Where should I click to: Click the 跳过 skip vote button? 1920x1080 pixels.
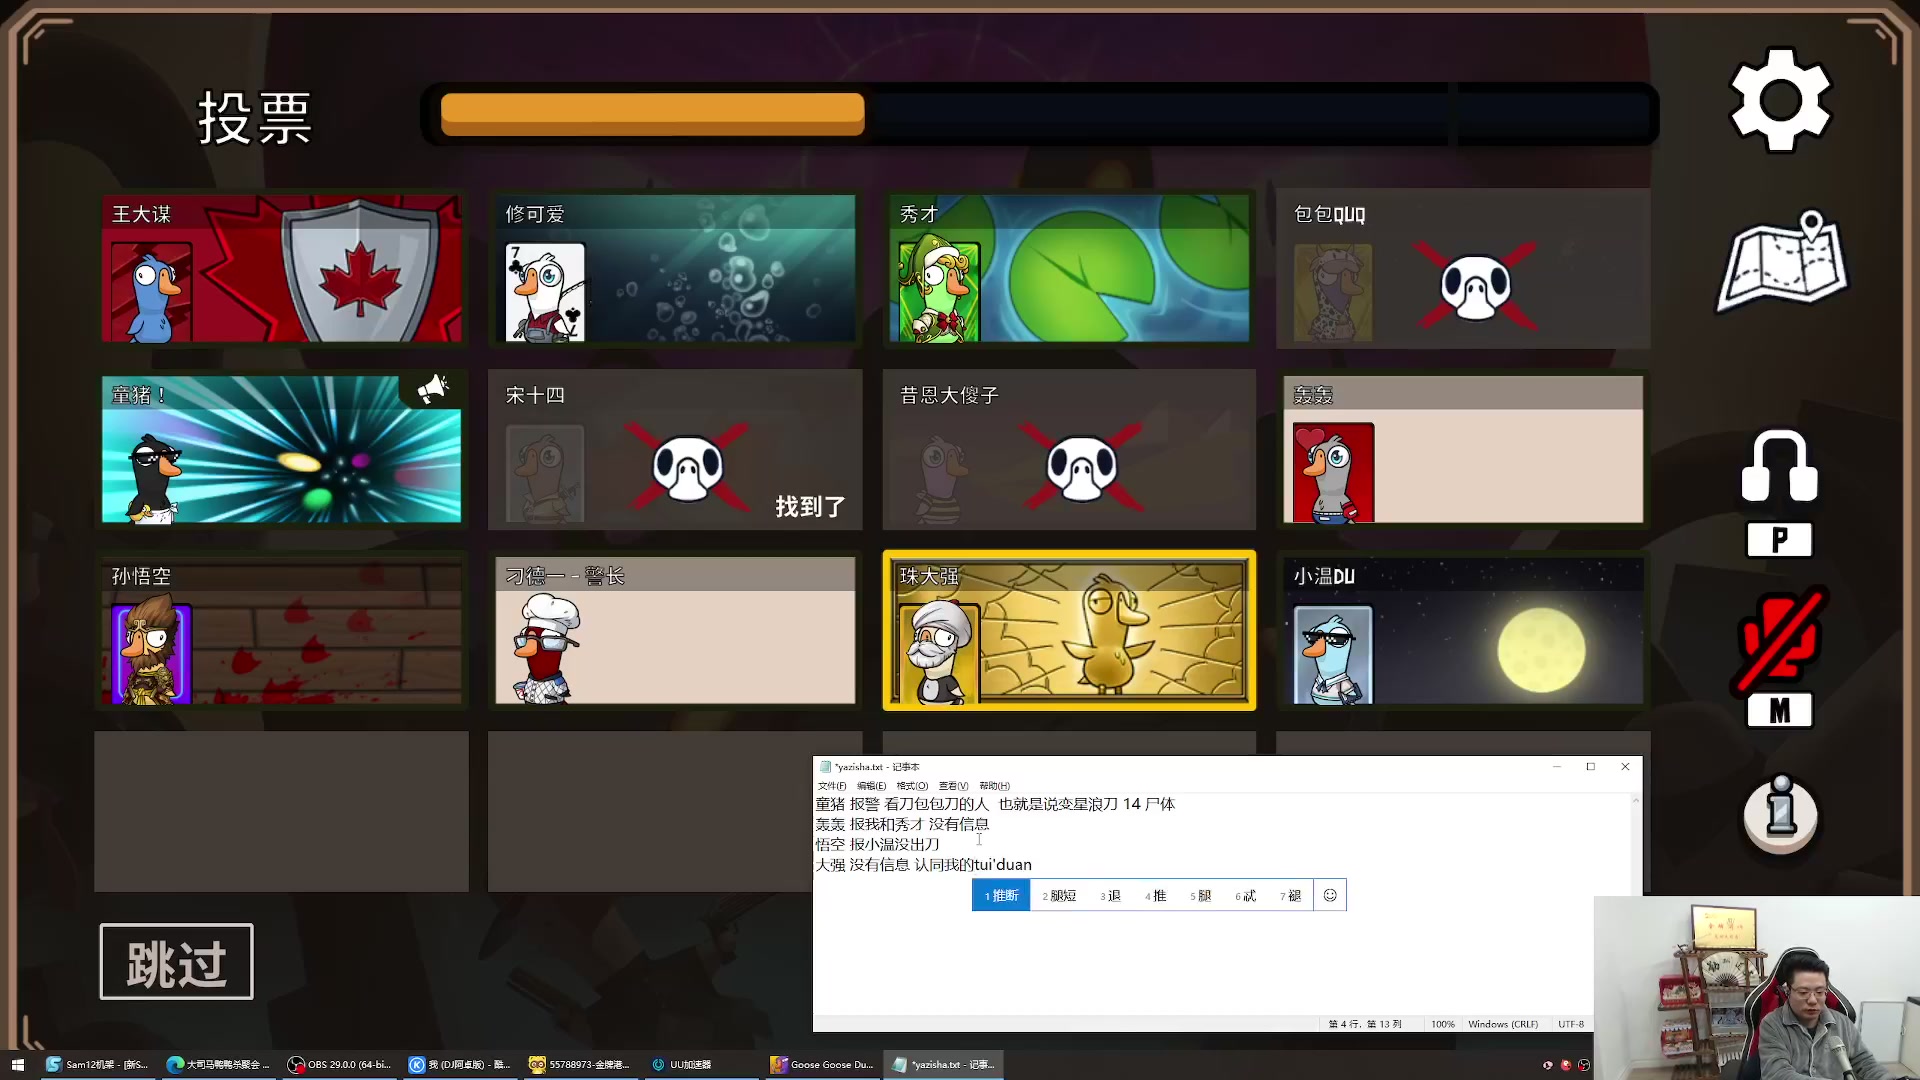176,962
